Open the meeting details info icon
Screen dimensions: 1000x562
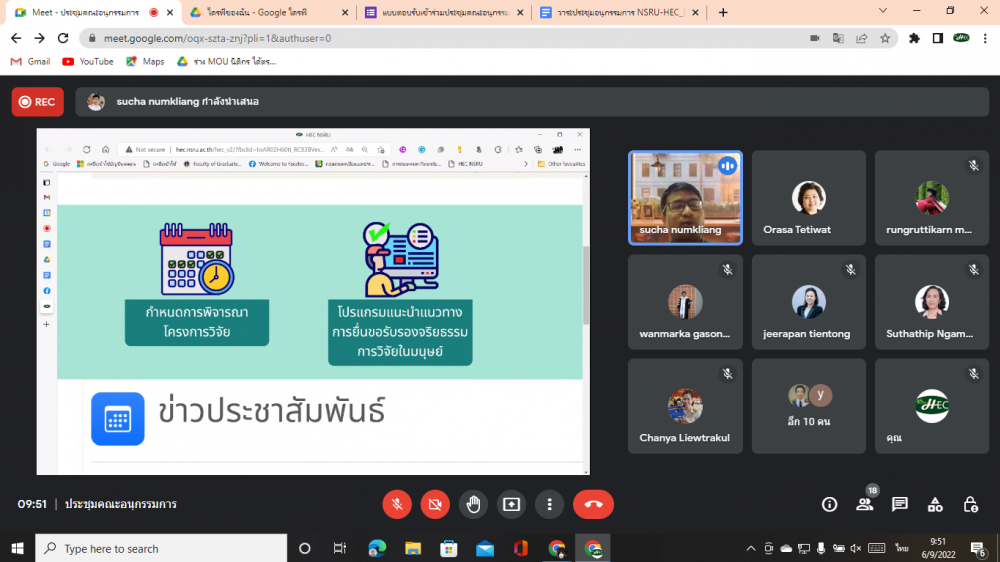[829, 504]
